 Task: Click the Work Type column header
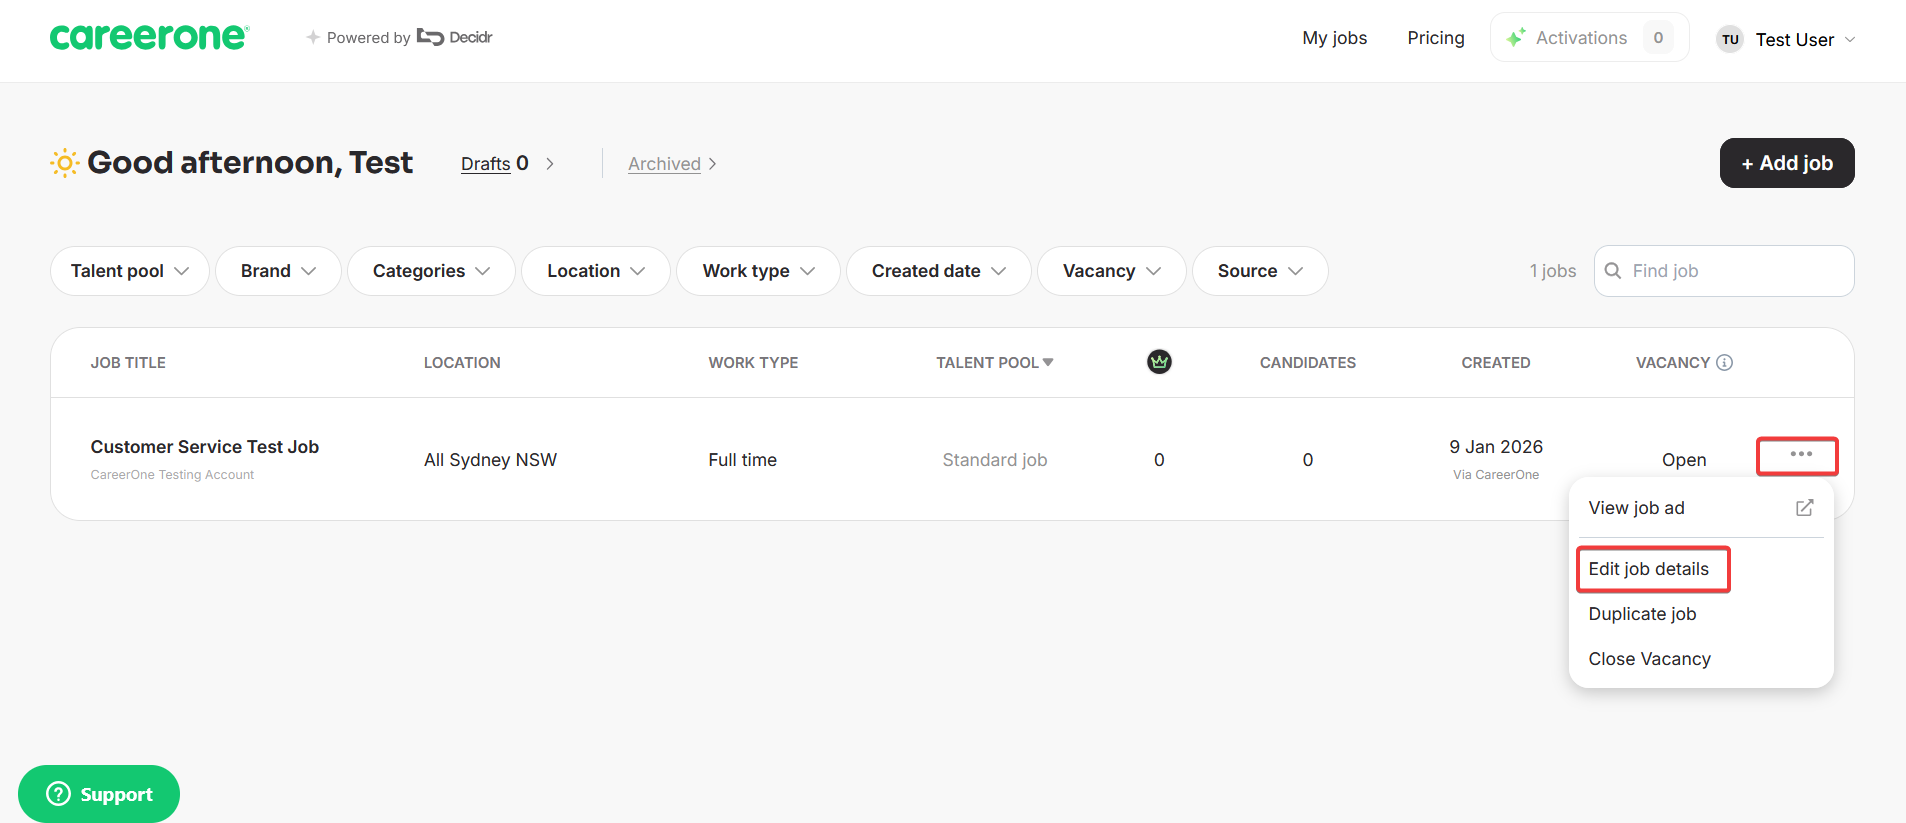753,363
